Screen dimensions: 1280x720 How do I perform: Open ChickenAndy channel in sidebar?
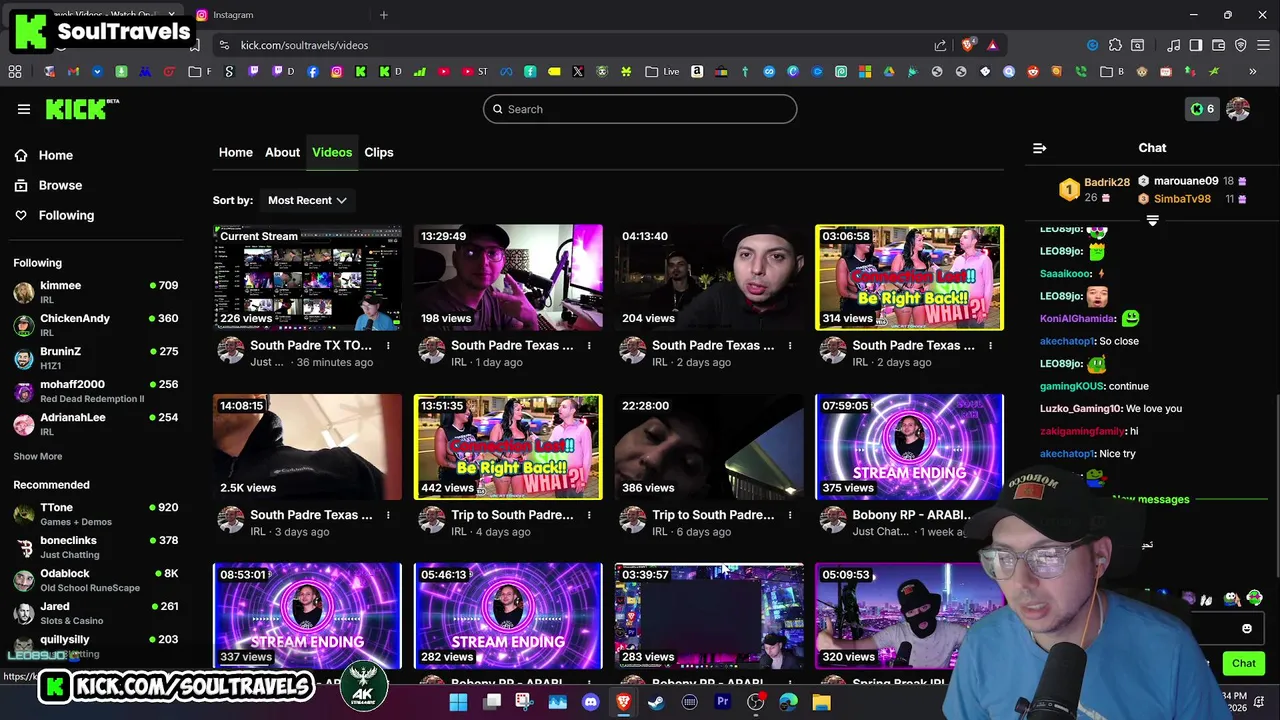click(95, 325)
